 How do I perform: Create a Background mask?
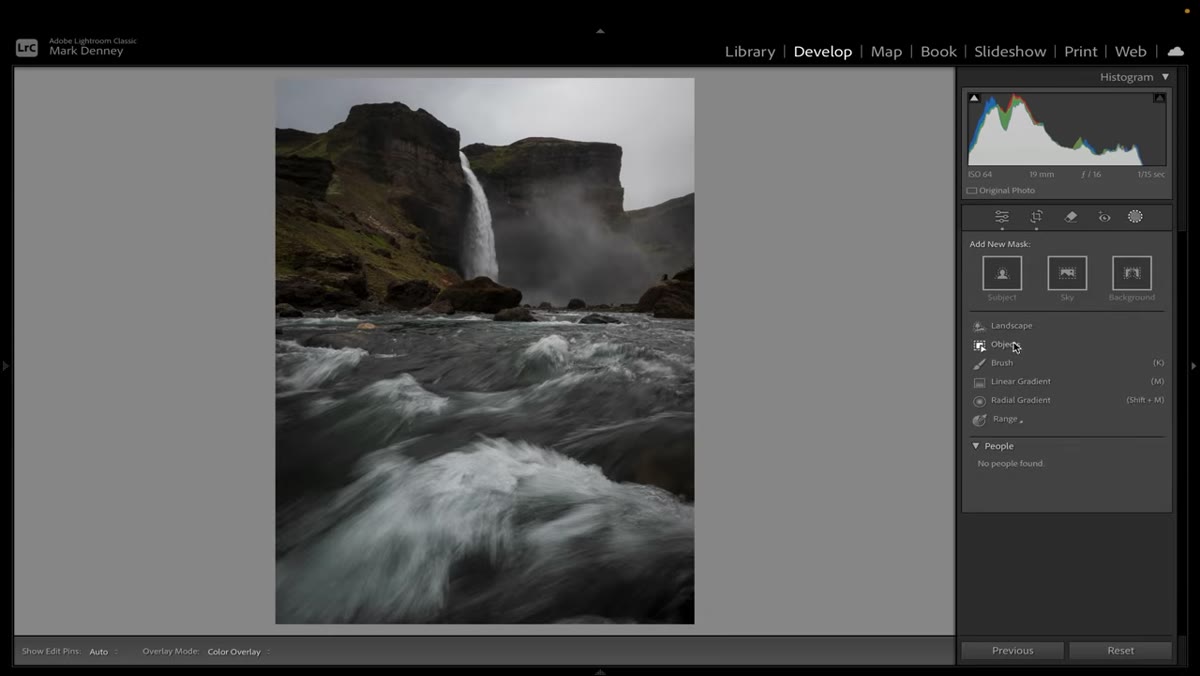[x=1132, y=273]
